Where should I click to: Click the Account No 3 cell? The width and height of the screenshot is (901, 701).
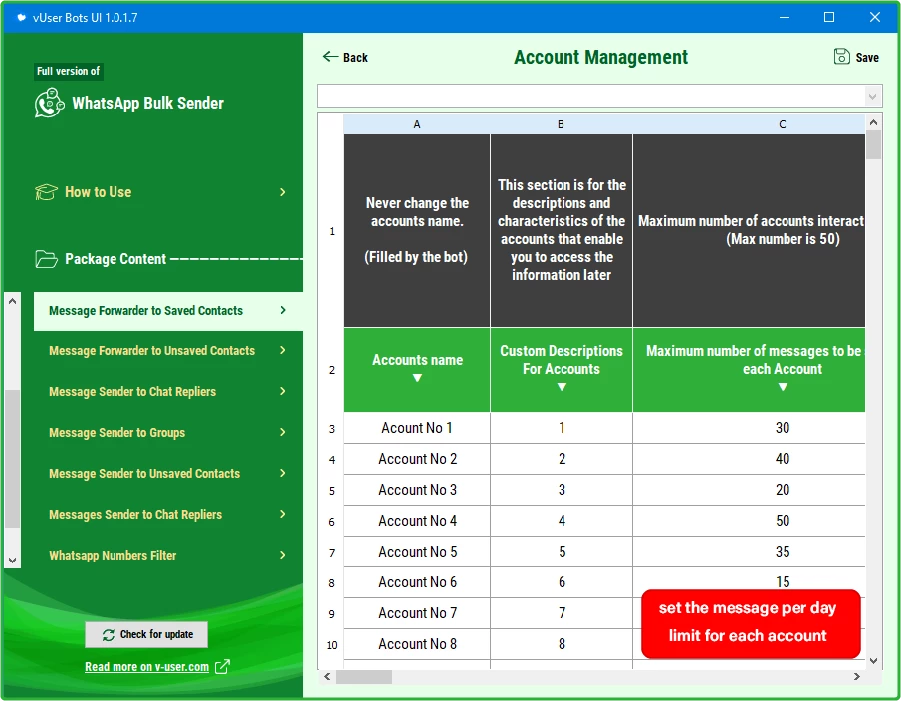(417, 490)
